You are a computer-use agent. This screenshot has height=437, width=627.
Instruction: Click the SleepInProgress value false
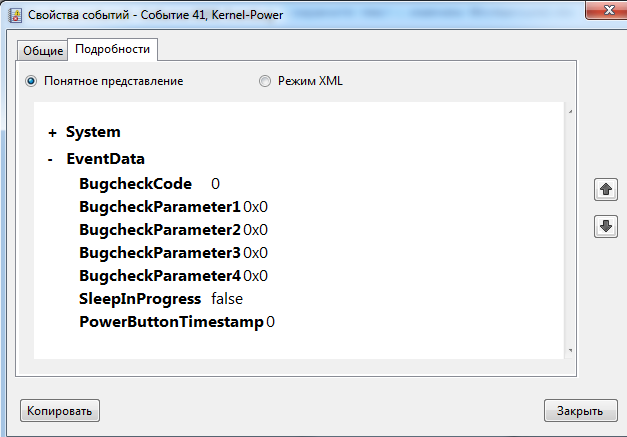[227, 299]
